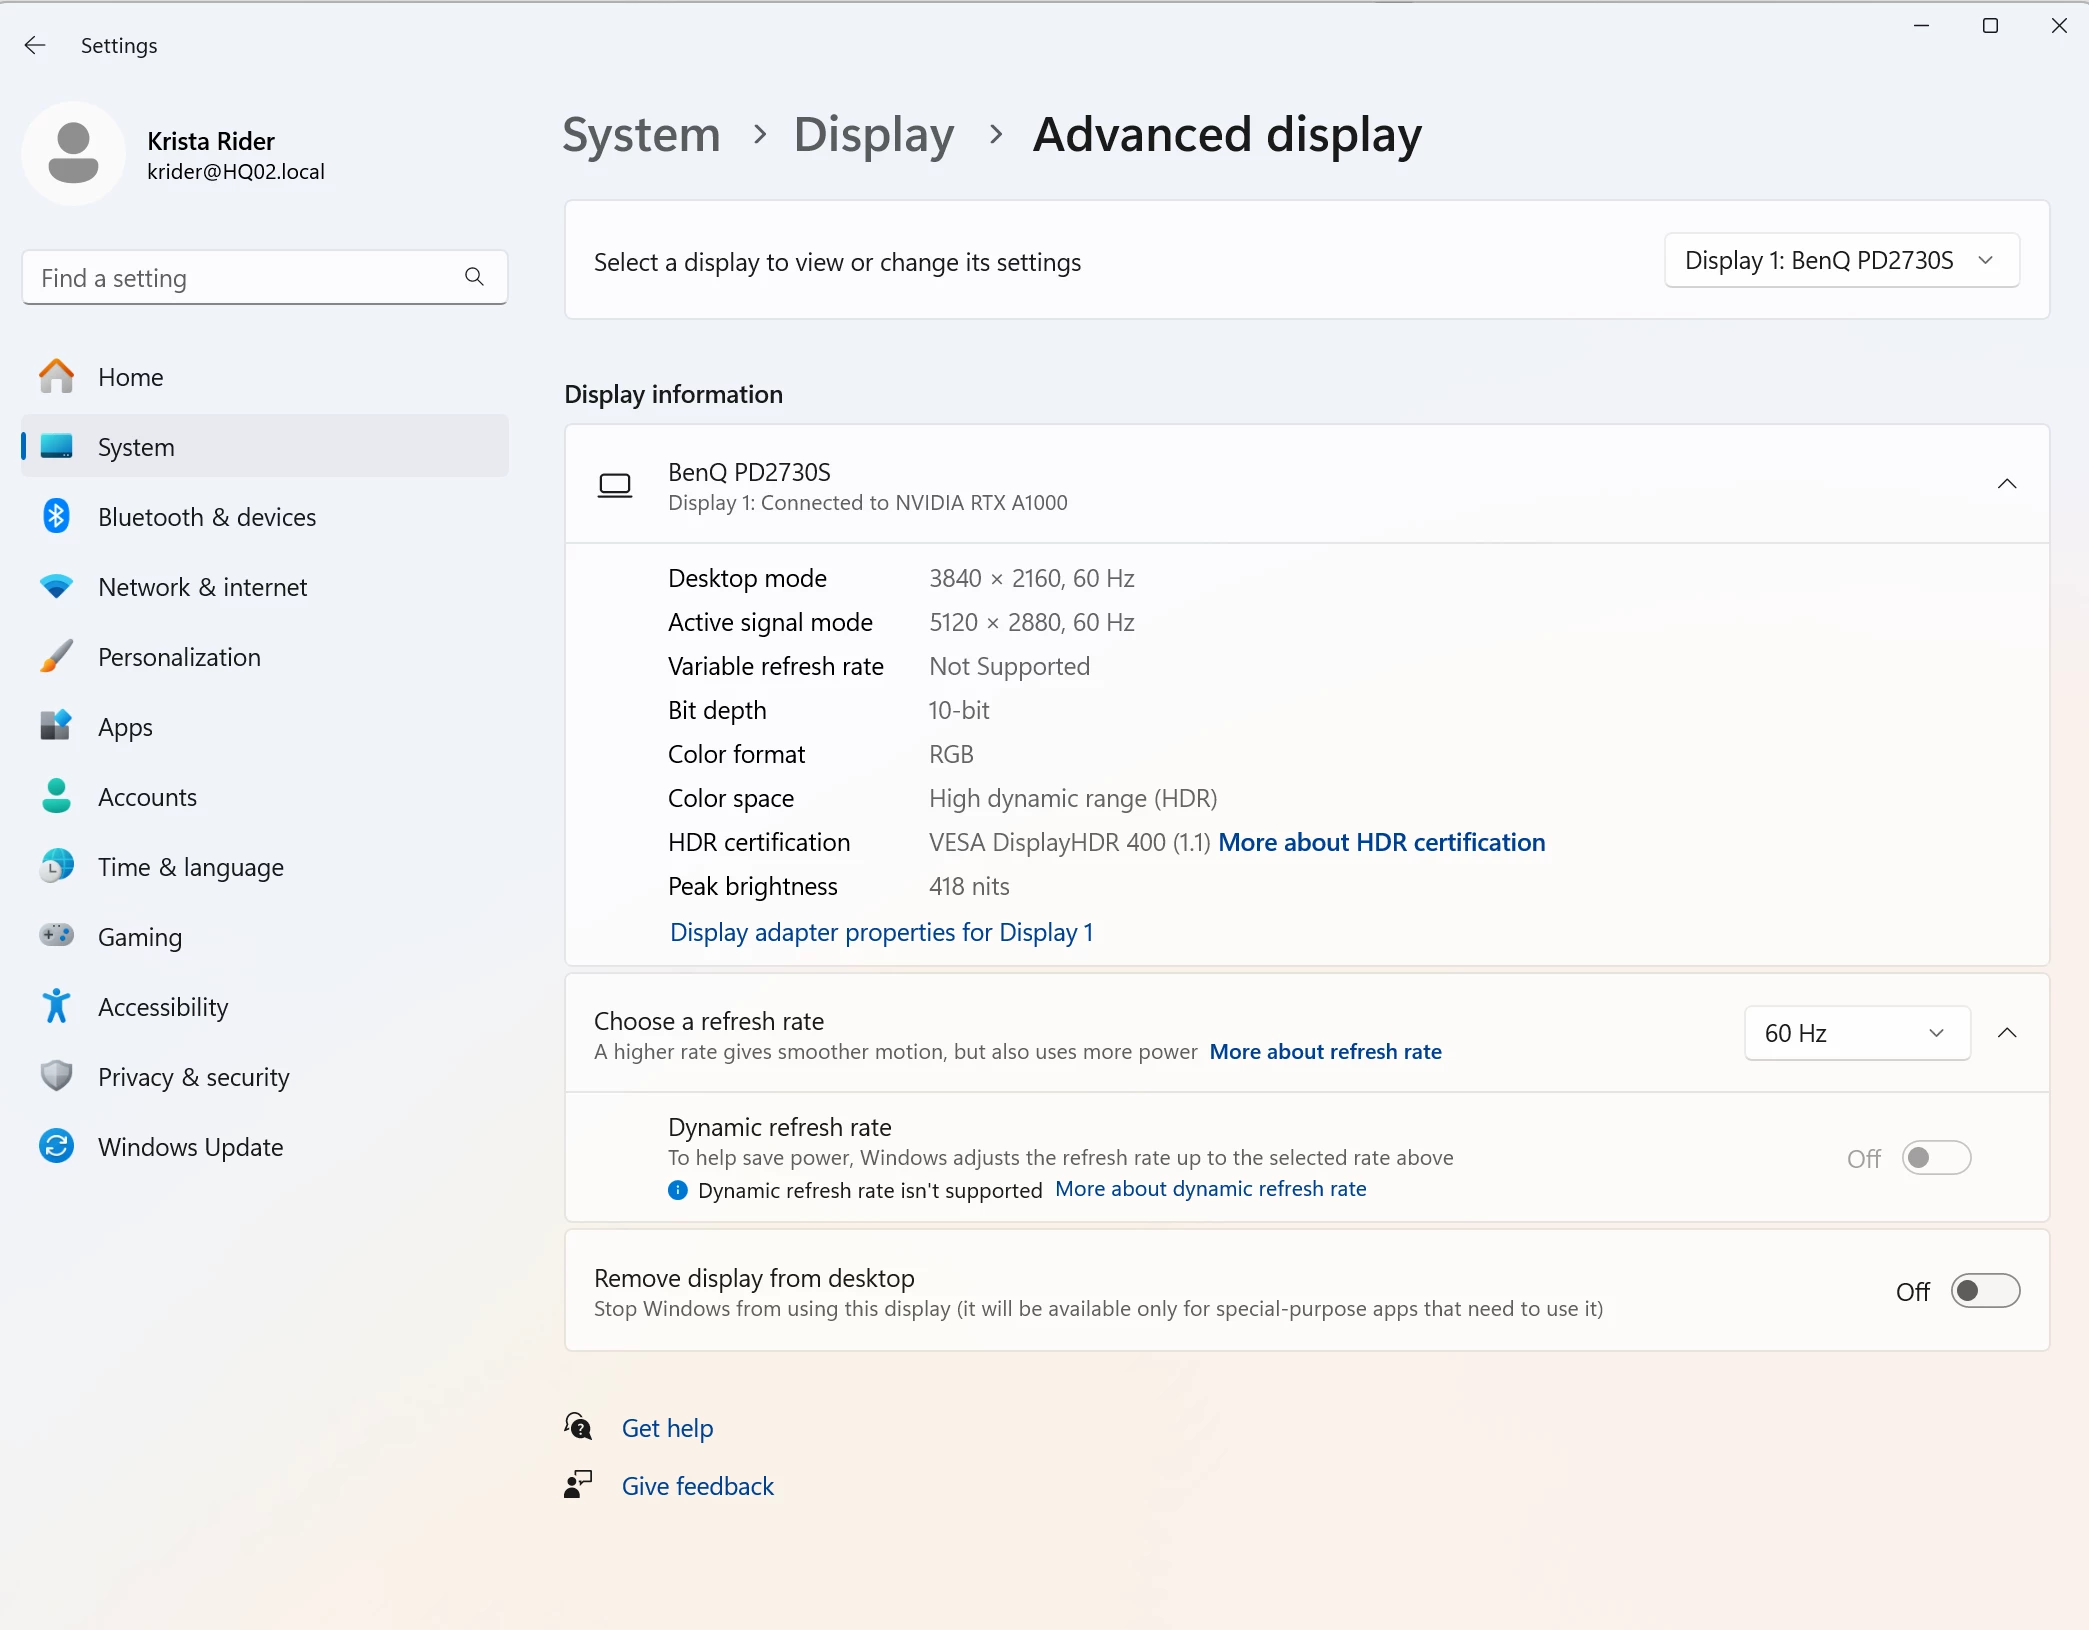
Task: Turn on Remove display from desktop
Action: click(x=1984, y=1291)
